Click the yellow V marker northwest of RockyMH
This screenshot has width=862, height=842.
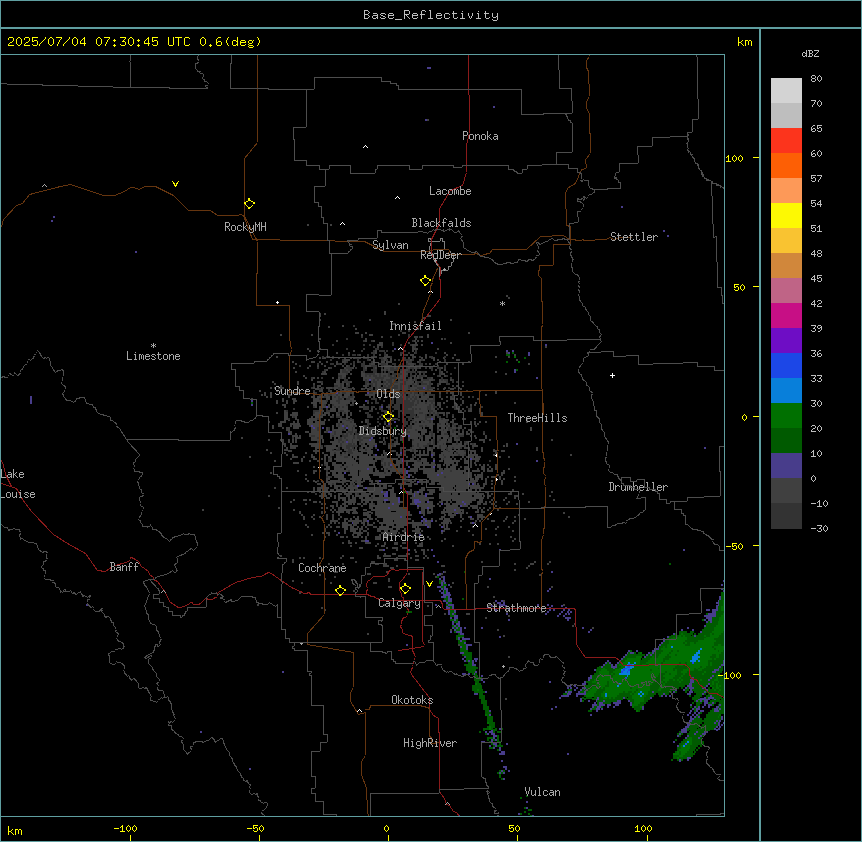click(x=175, y=184)
